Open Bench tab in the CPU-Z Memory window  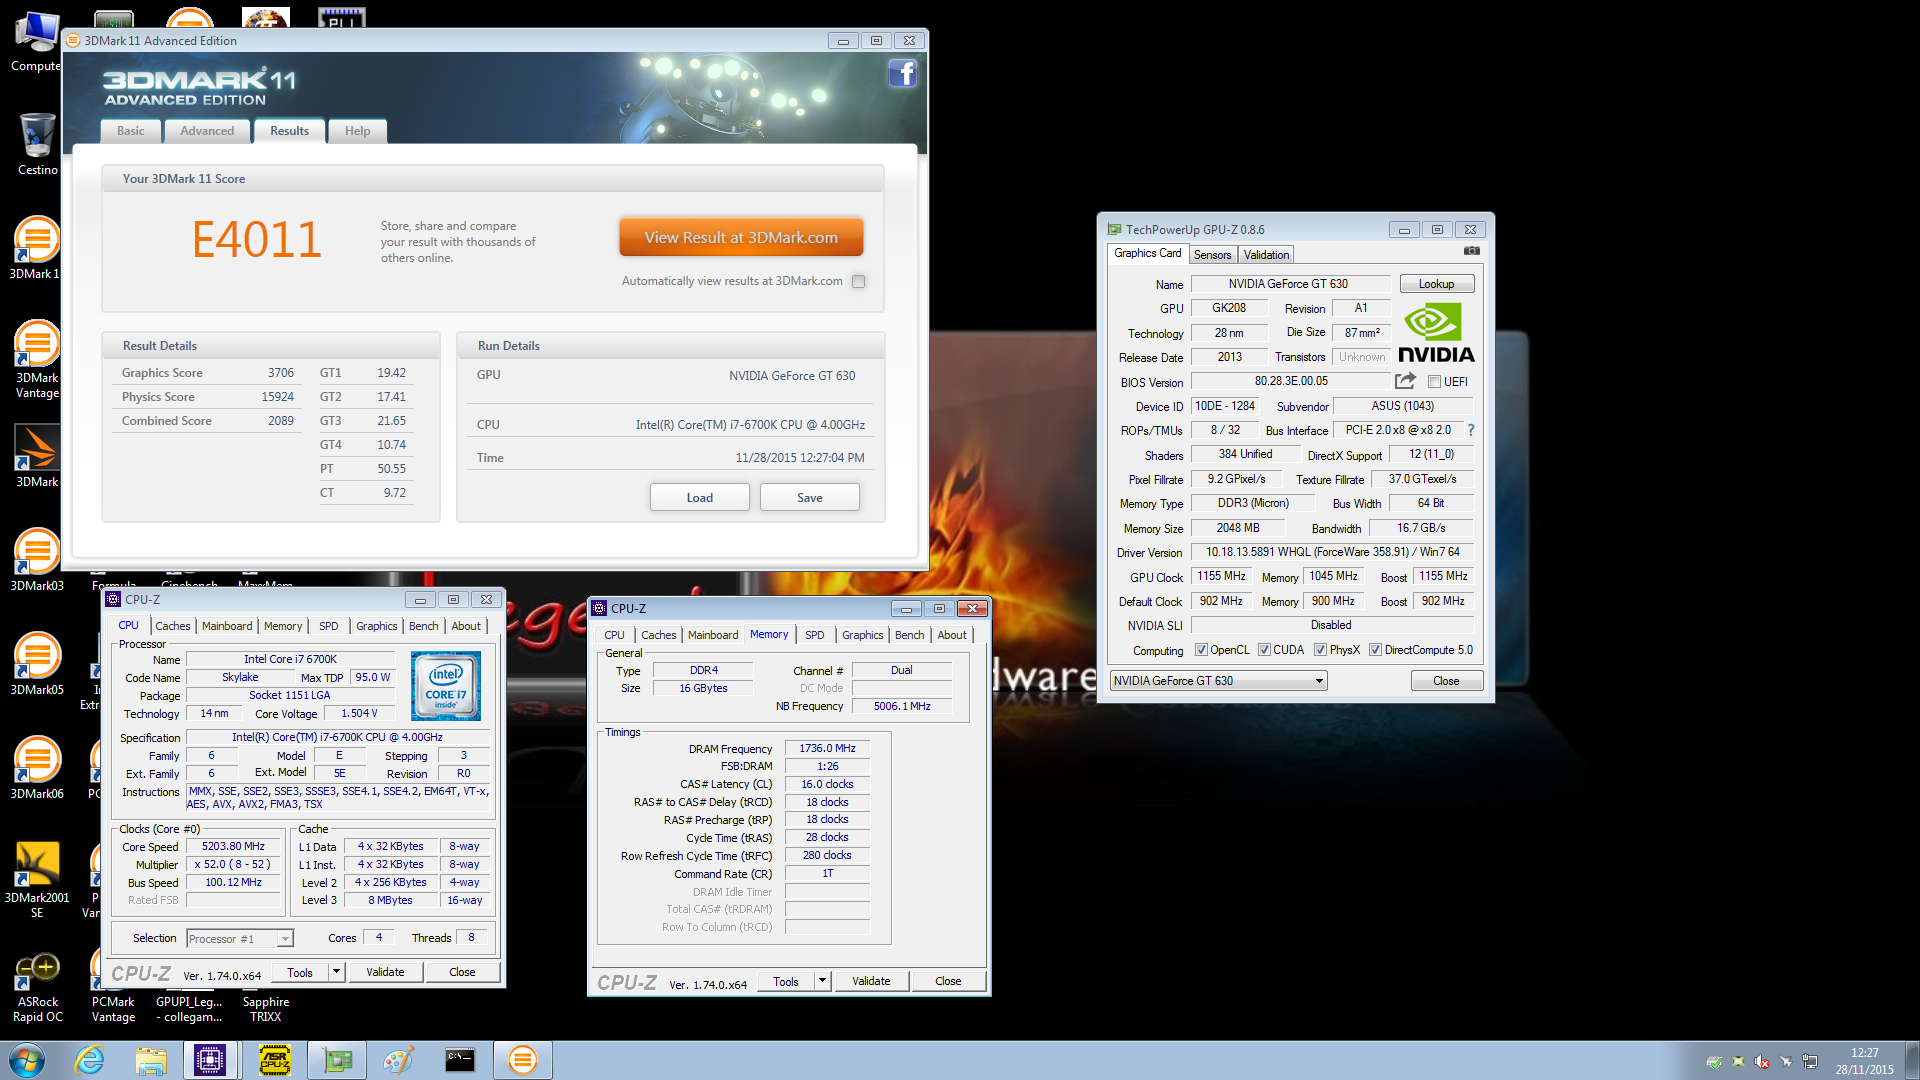click(909, 635)
